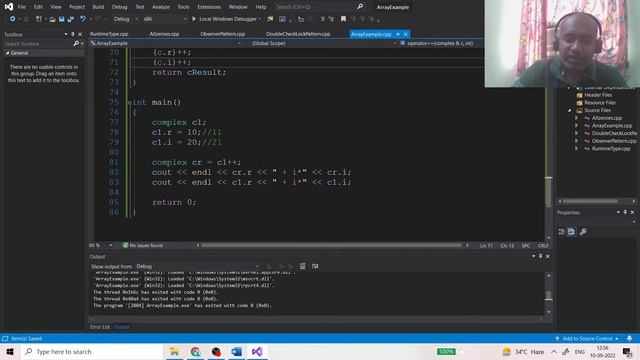Open Chrome from taskbar
The height and width of the screenshot is (360, 640).
pos(196,351)
